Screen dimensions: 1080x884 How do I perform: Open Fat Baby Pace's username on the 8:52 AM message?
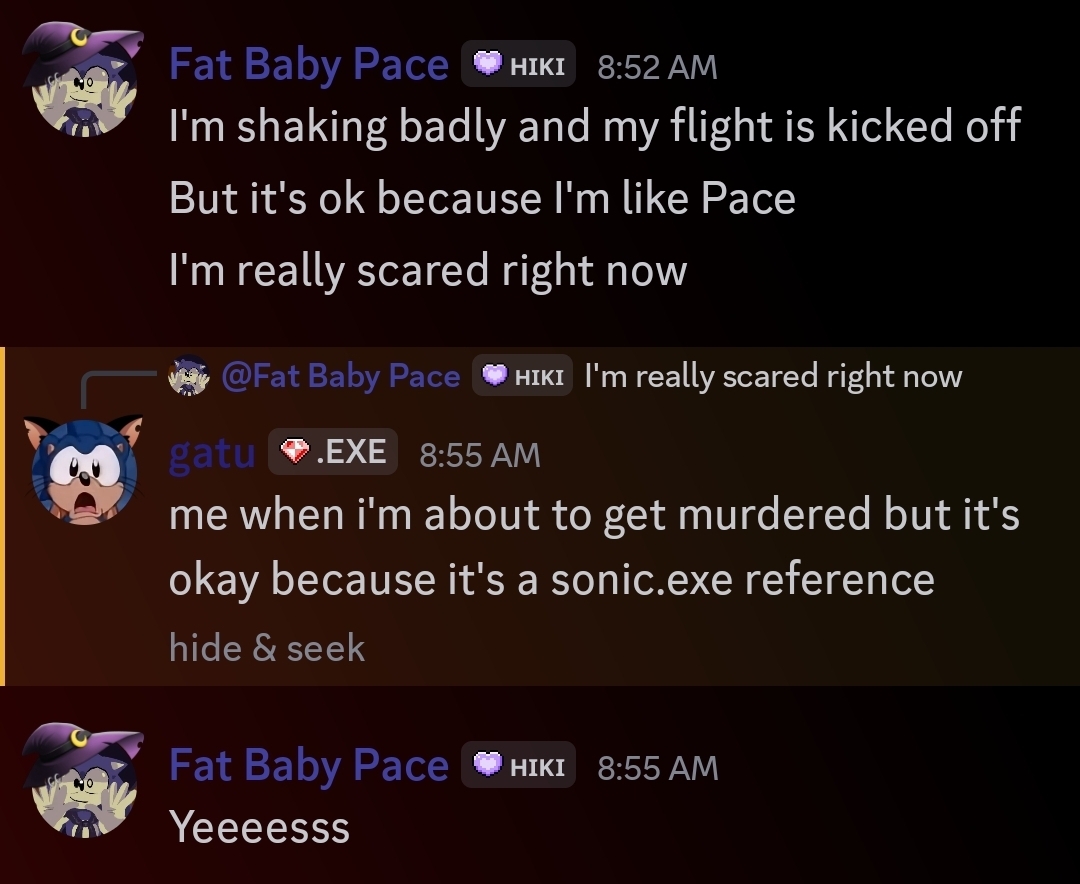pos(308,66)
